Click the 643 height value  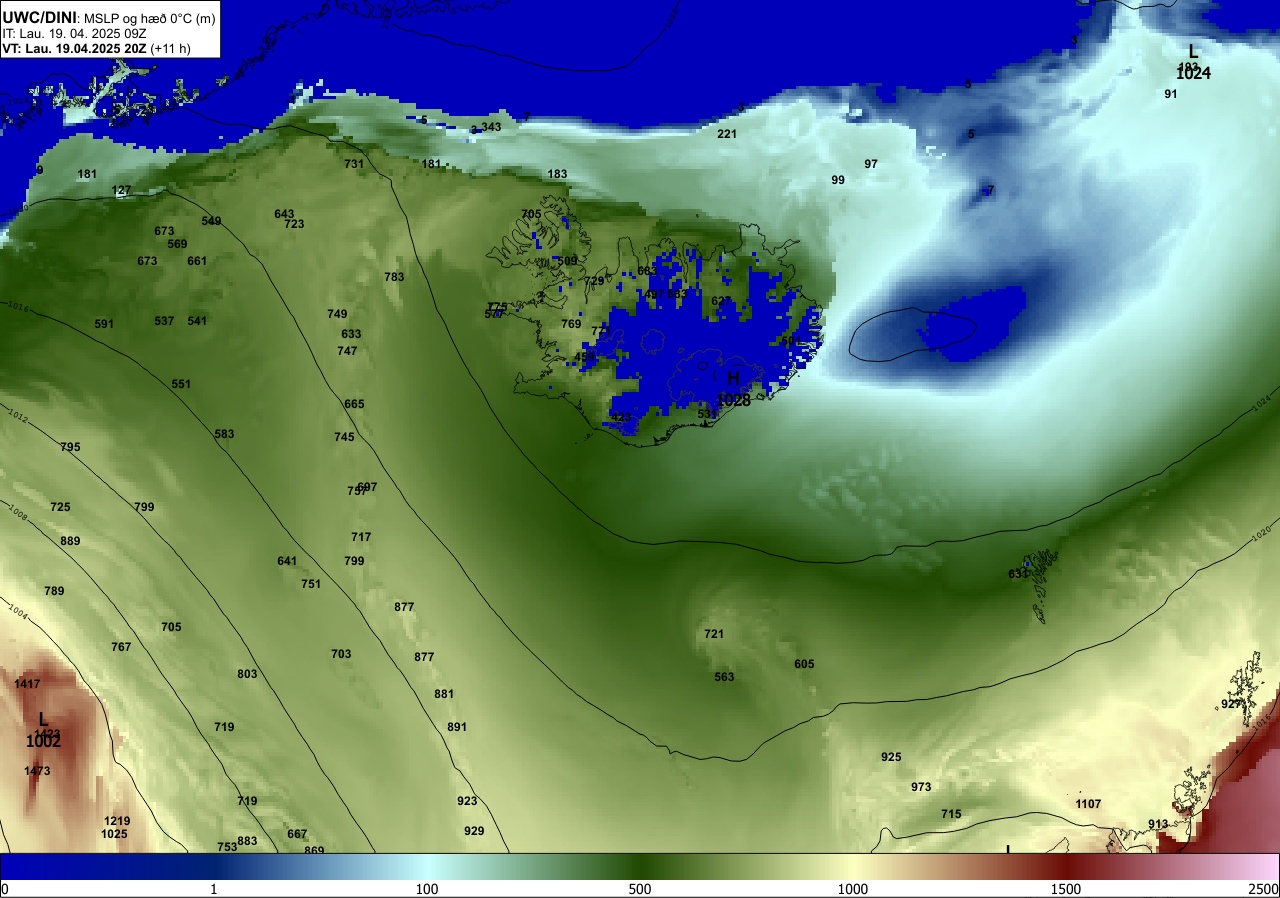click(x=284, y=214)
